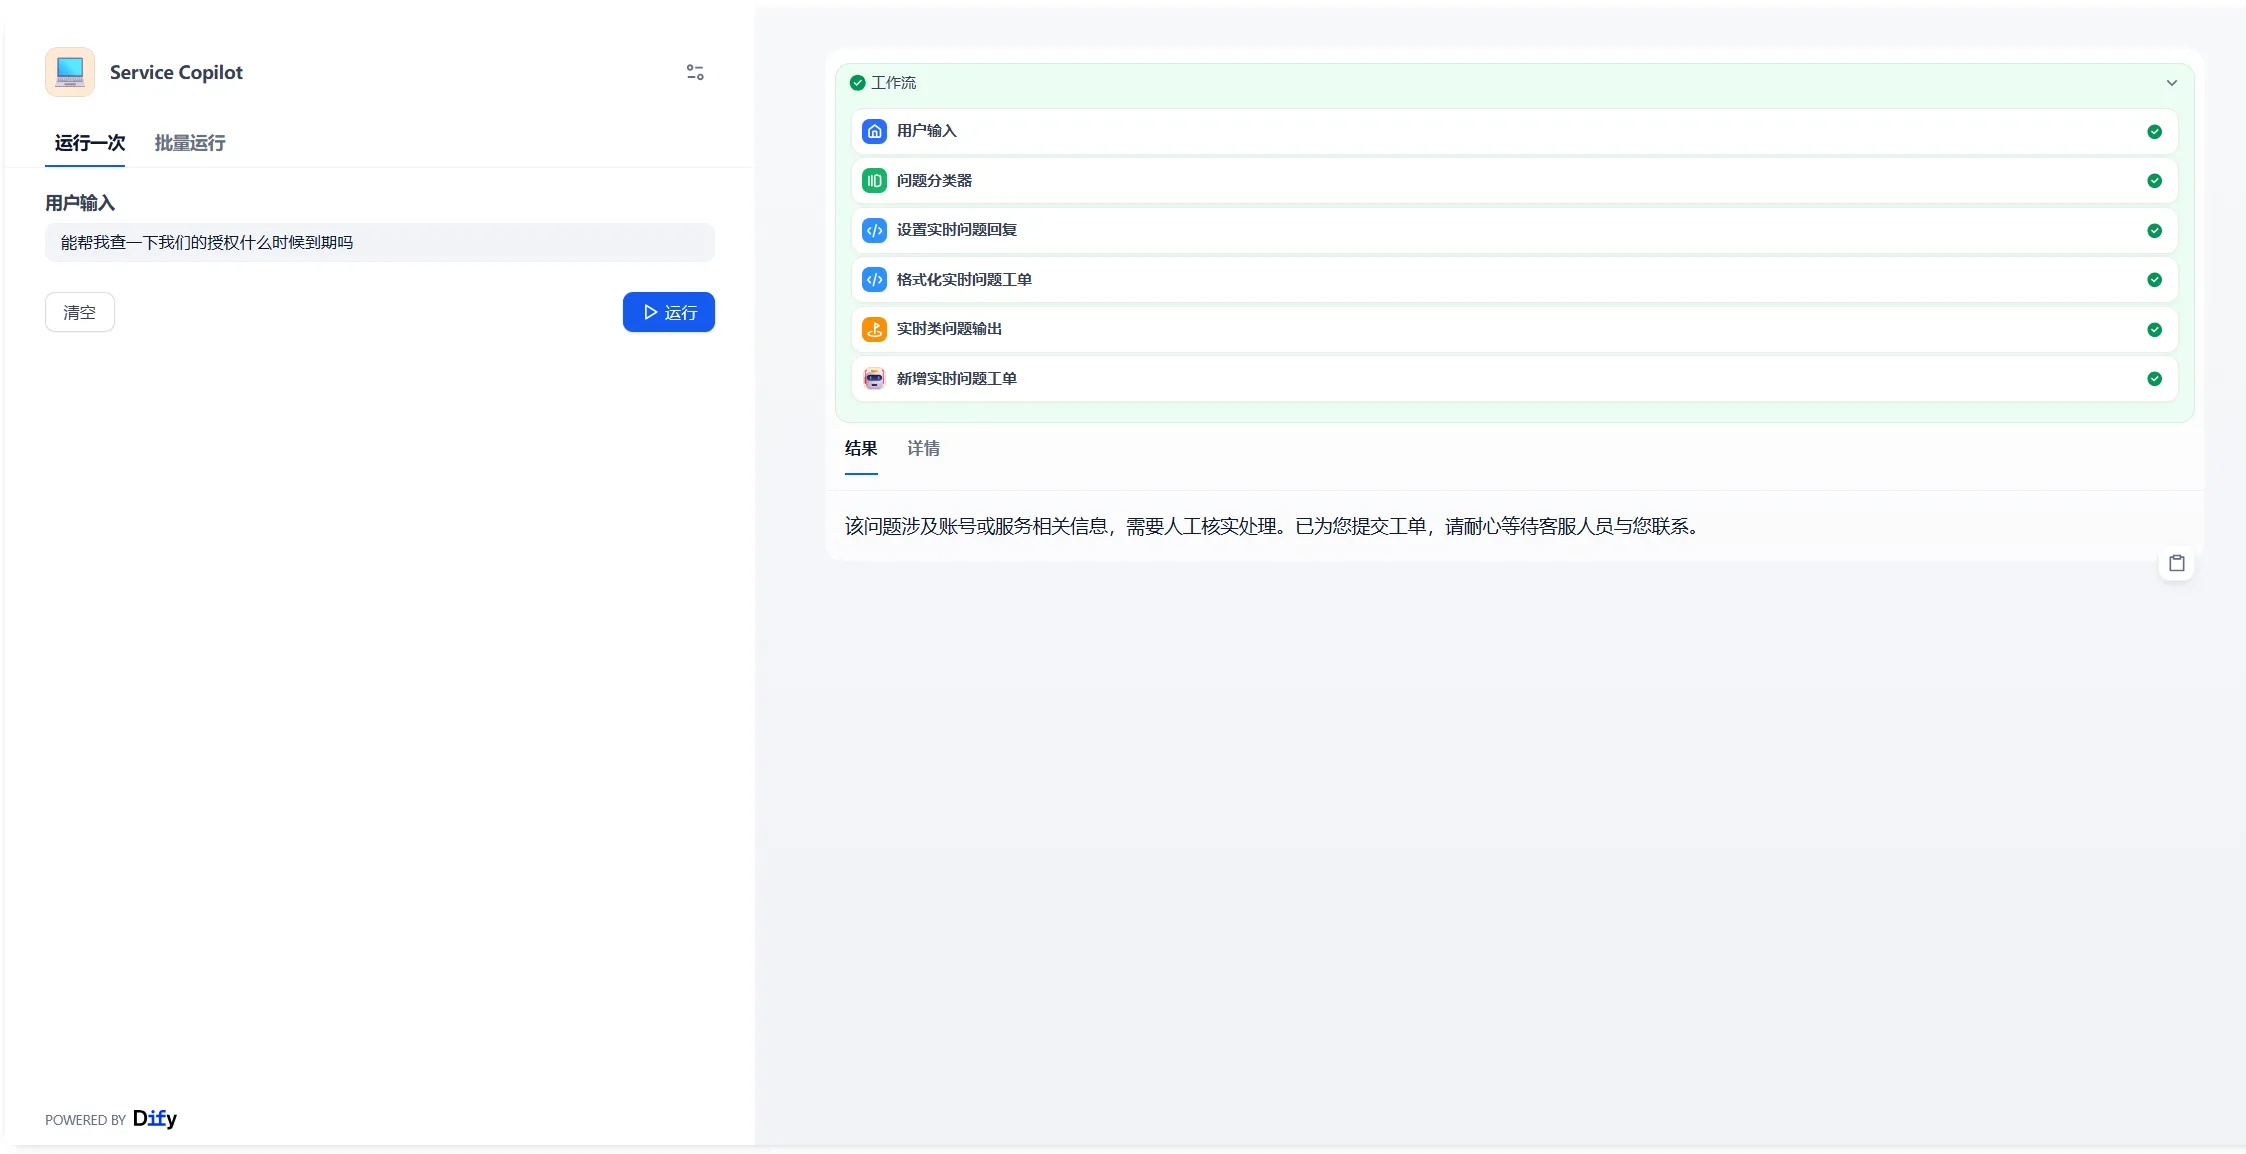The height and width of the screenshot is (1154, 2246).
Task: Click the 格式化实时问题工单 code icon
Action: coord(874,280)
